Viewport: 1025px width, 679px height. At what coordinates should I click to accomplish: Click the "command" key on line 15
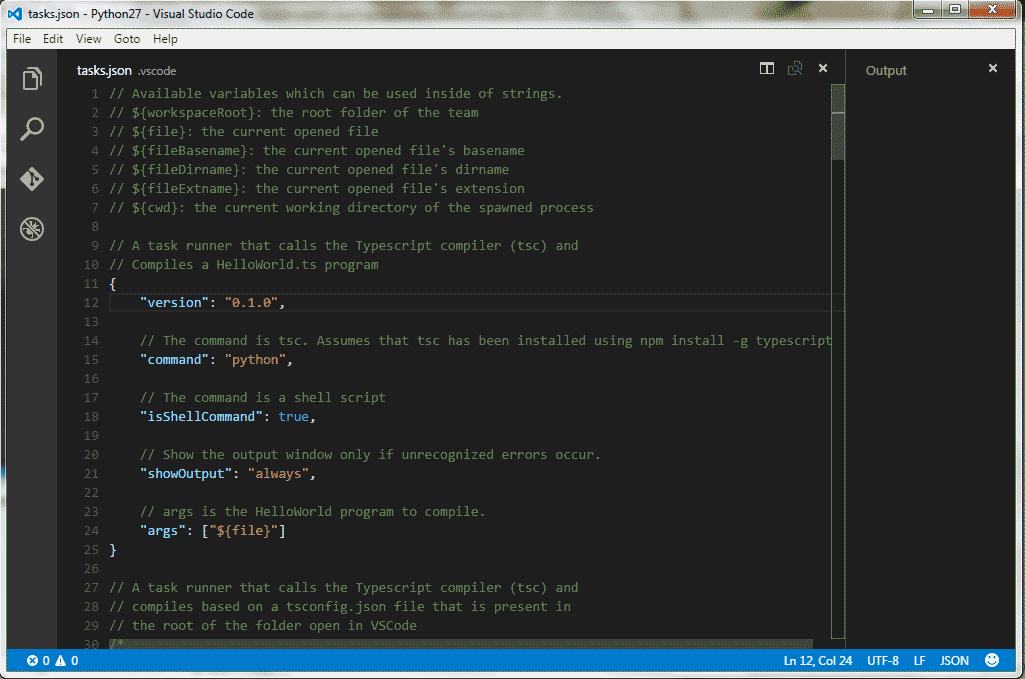tap(174, 359)
